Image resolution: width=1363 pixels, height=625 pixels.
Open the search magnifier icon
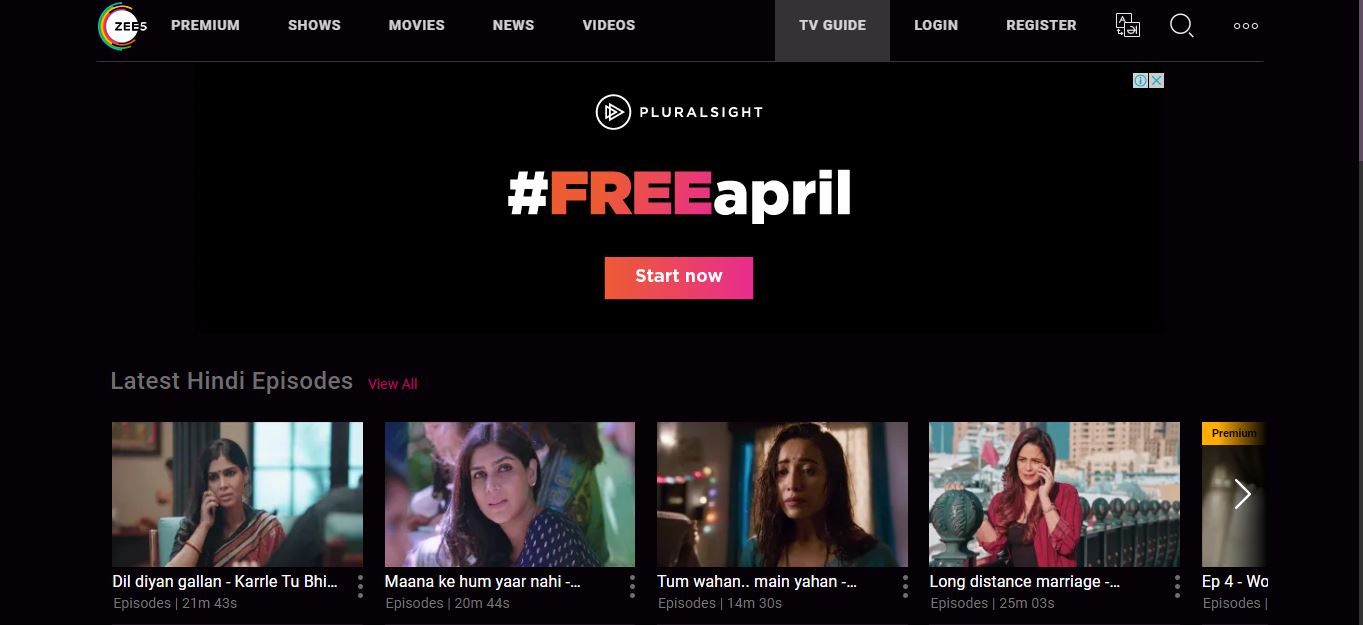(1182, 26)
